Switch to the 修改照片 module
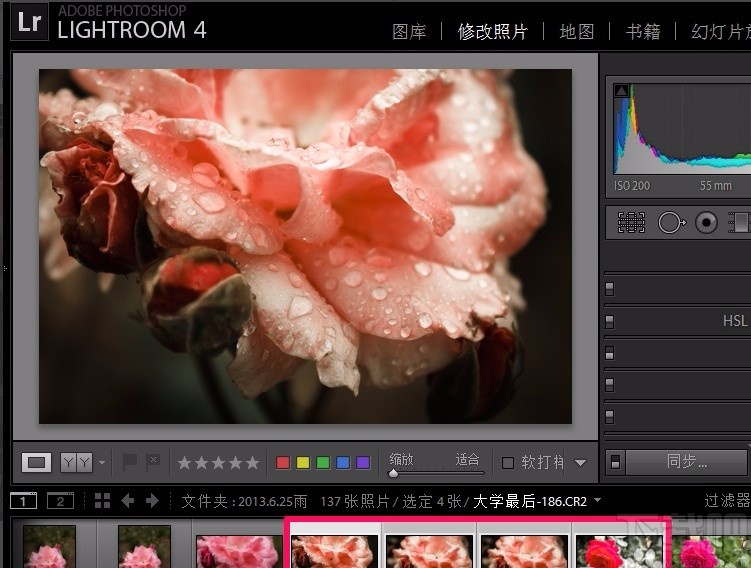751x568 pixels. click(492, 32)
